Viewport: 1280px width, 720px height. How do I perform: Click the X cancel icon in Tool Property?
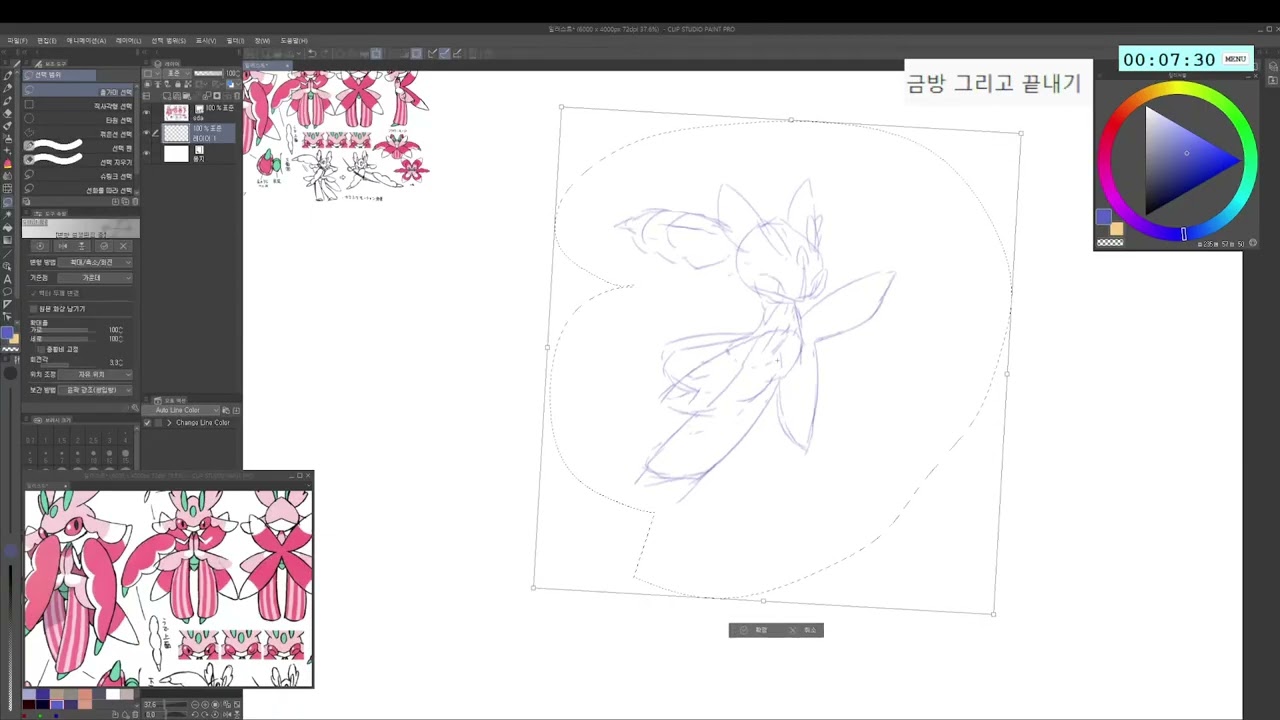[123, 246]
